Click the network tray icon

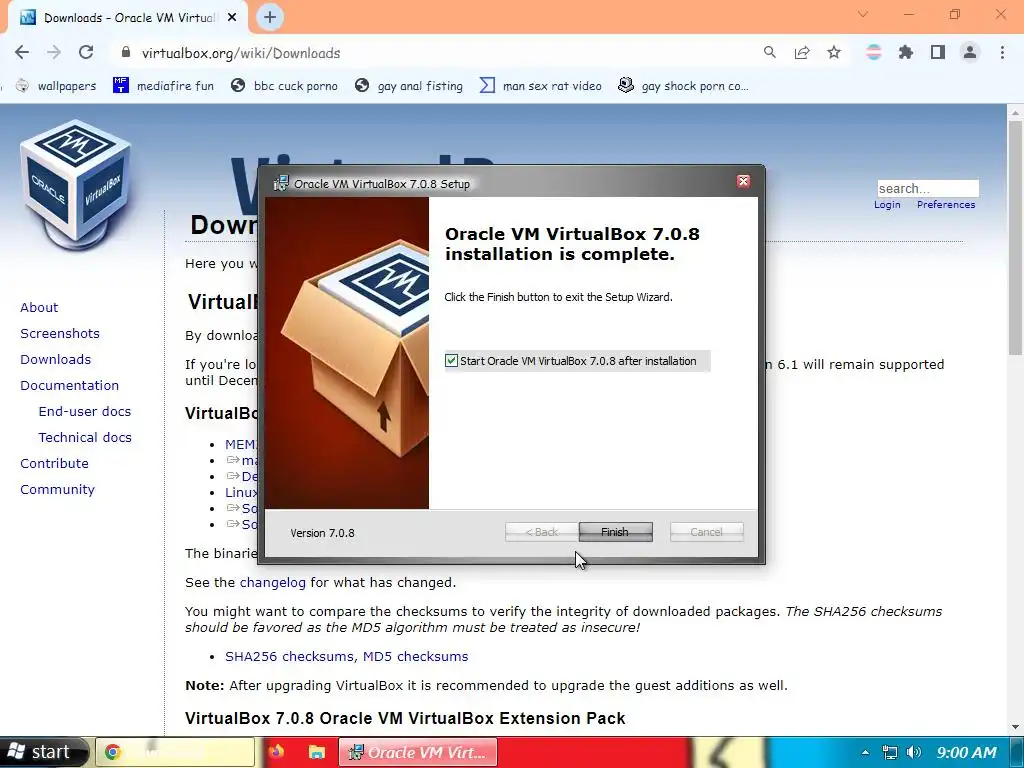click(x=889, y=752)
